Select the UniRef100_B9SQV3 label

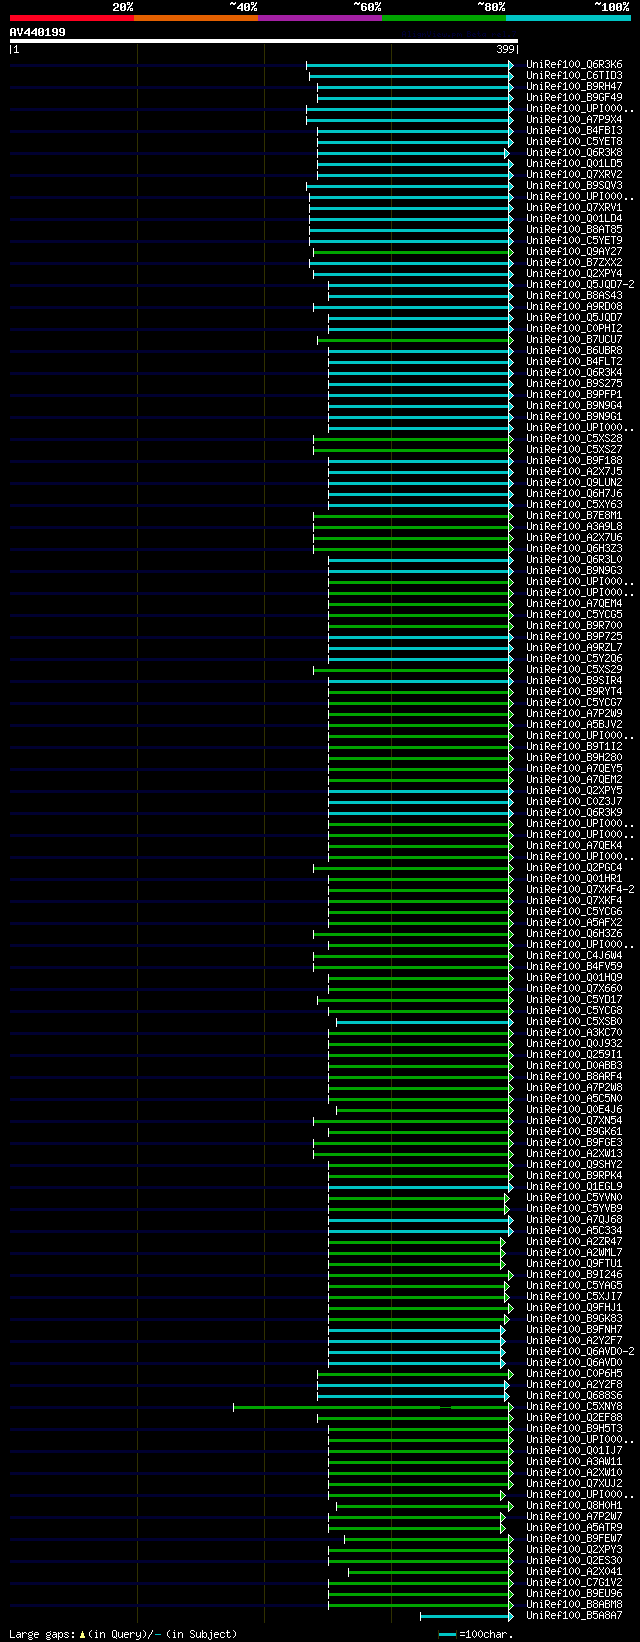click(x=574, y=185)
